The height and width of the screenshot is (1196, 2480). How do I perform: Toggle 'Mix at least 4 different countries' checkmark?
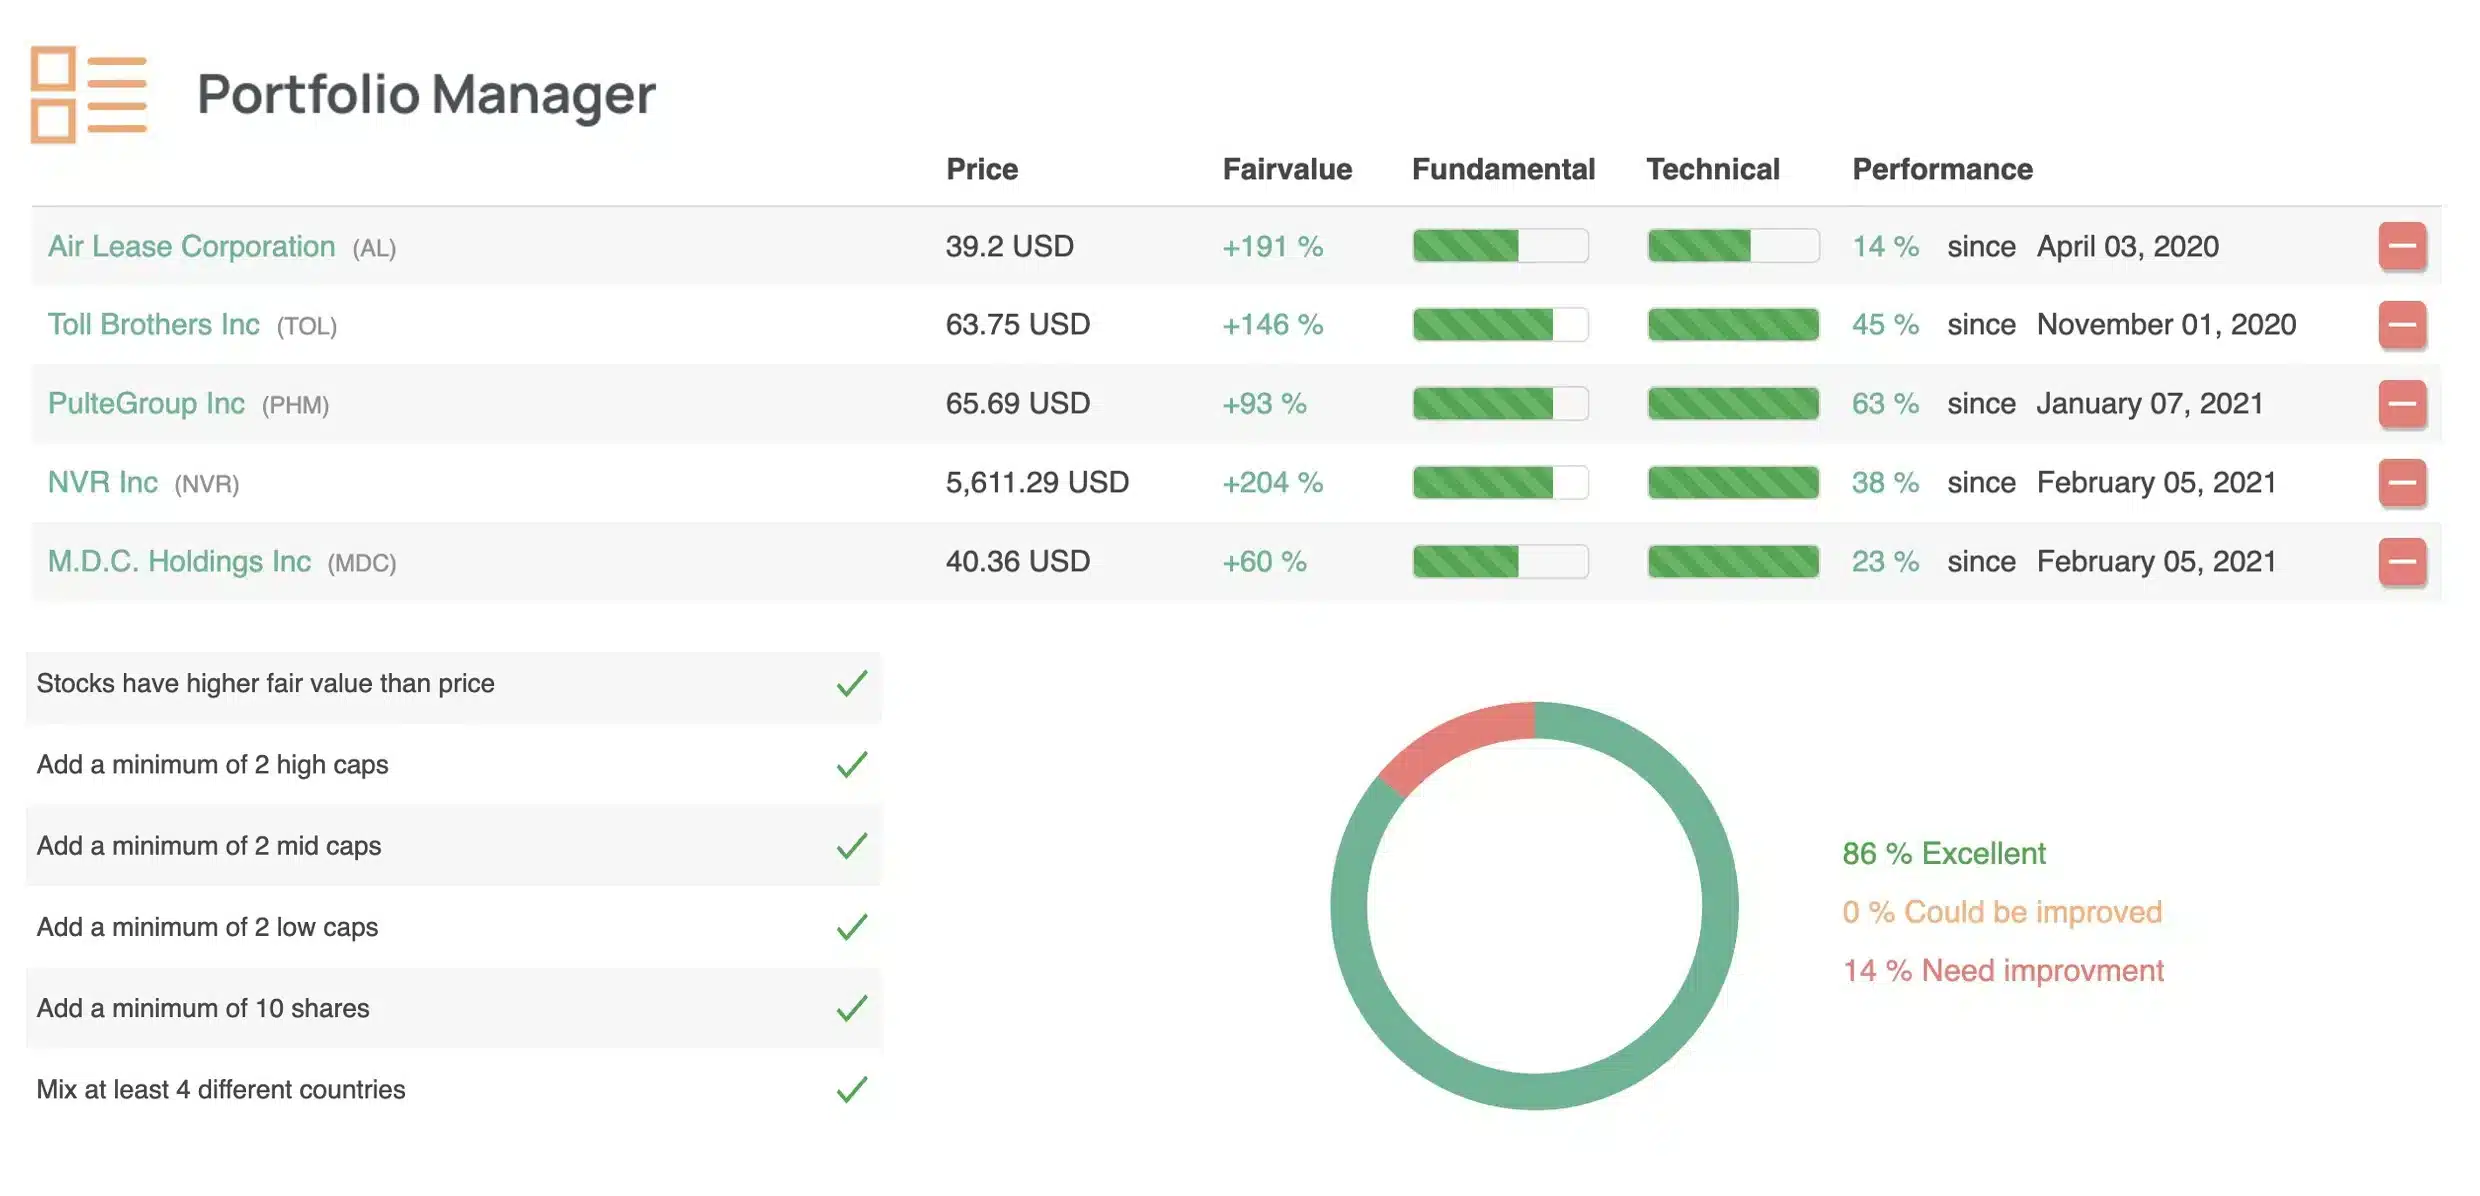tap(851, 1090)
